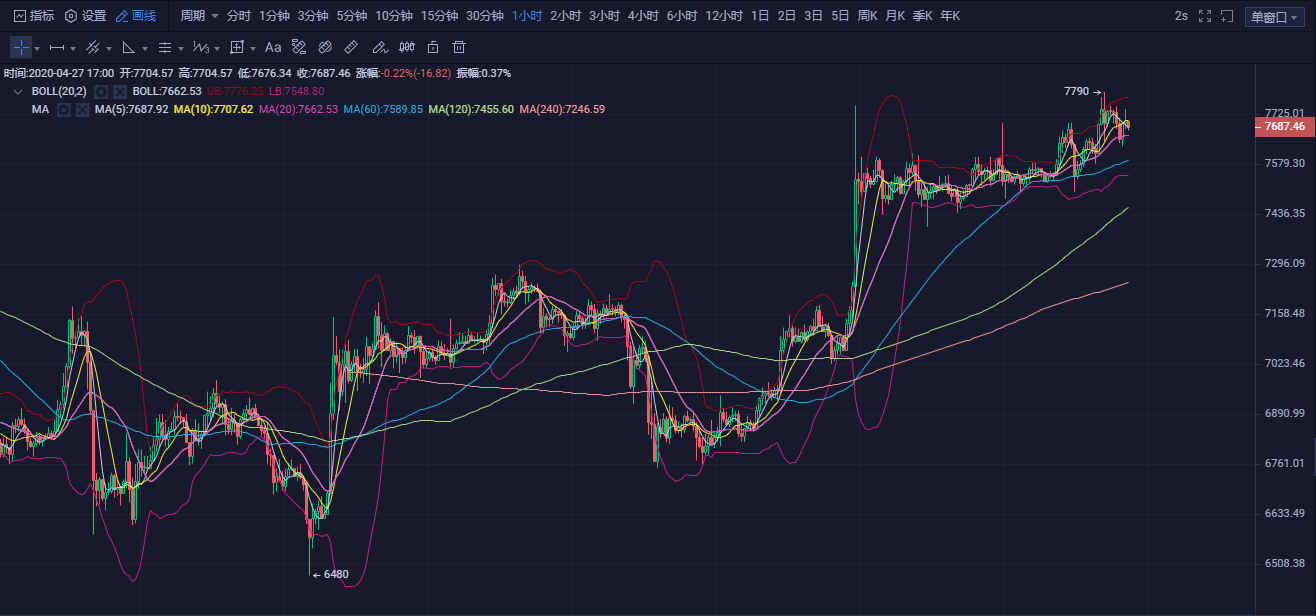Click the trash icon to delete drawings
Image resolution: width=1316 pixels, height=616 pixels.
coord(459,47)
